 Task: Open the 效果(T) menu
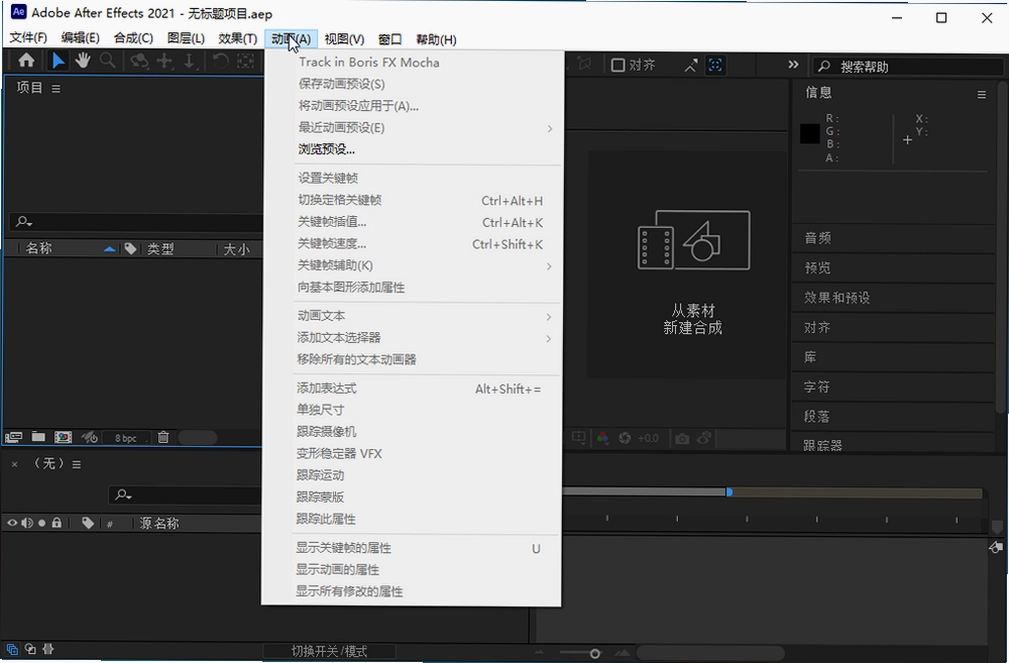(237, 39)
